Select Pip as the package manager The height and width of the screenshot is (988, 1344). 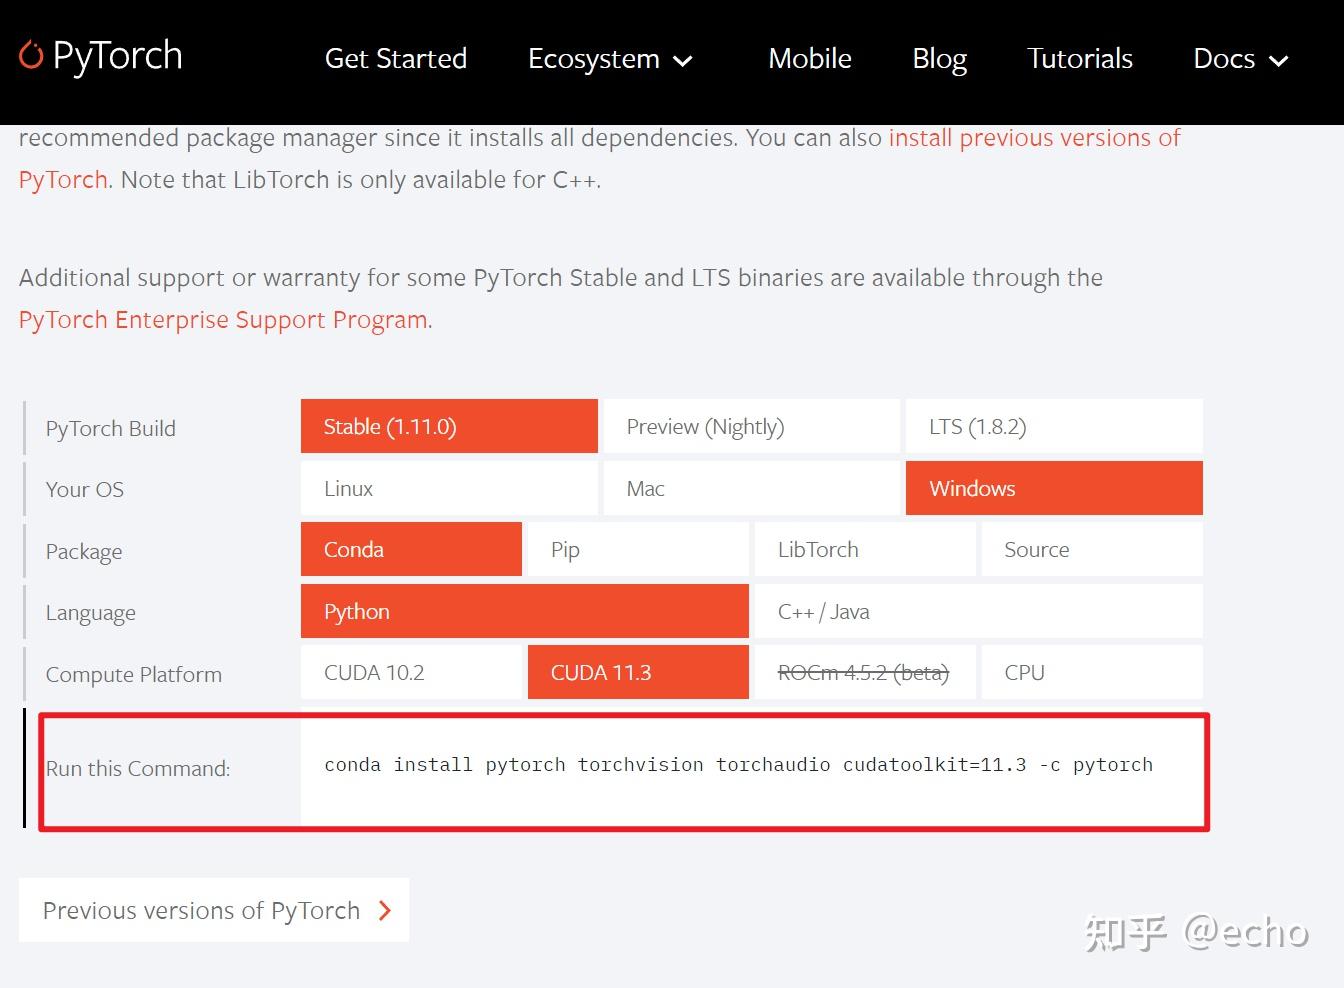[x=637, y=549]
